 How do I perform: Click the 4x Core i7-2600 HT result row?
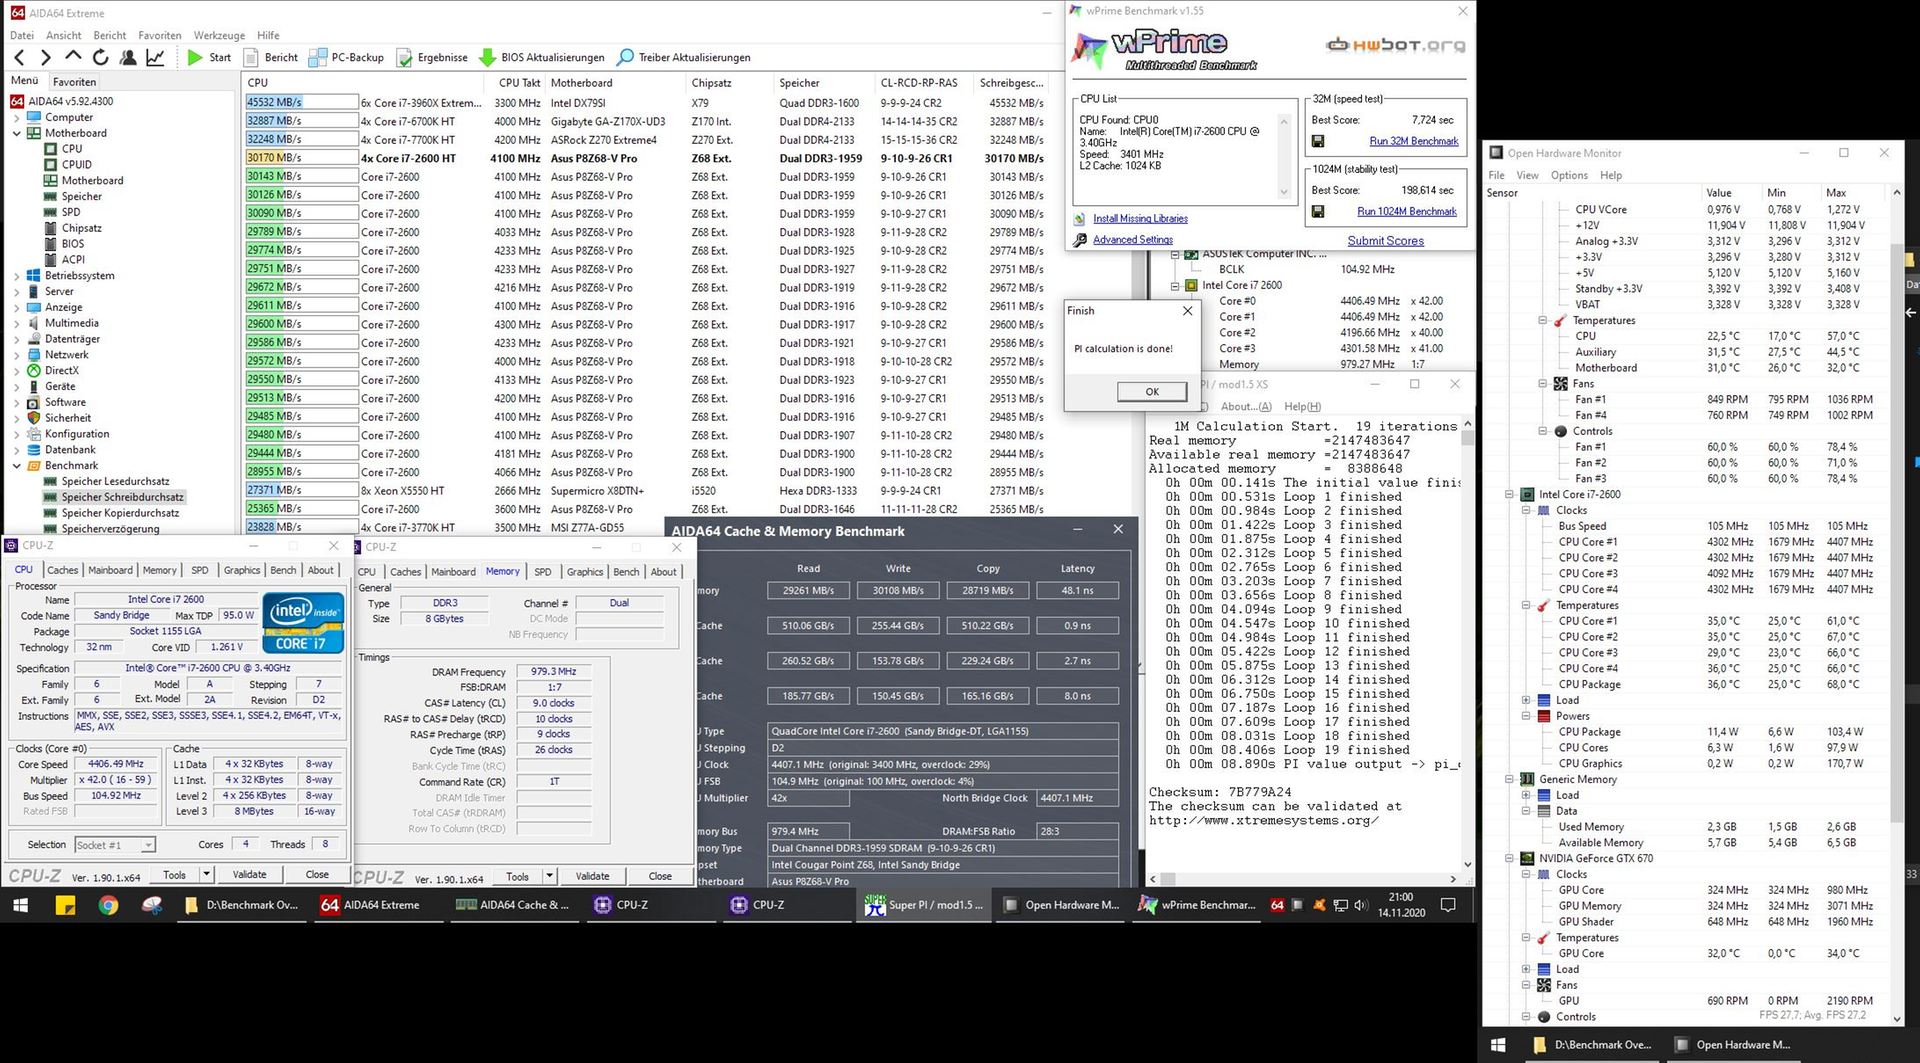coord(645,158)
